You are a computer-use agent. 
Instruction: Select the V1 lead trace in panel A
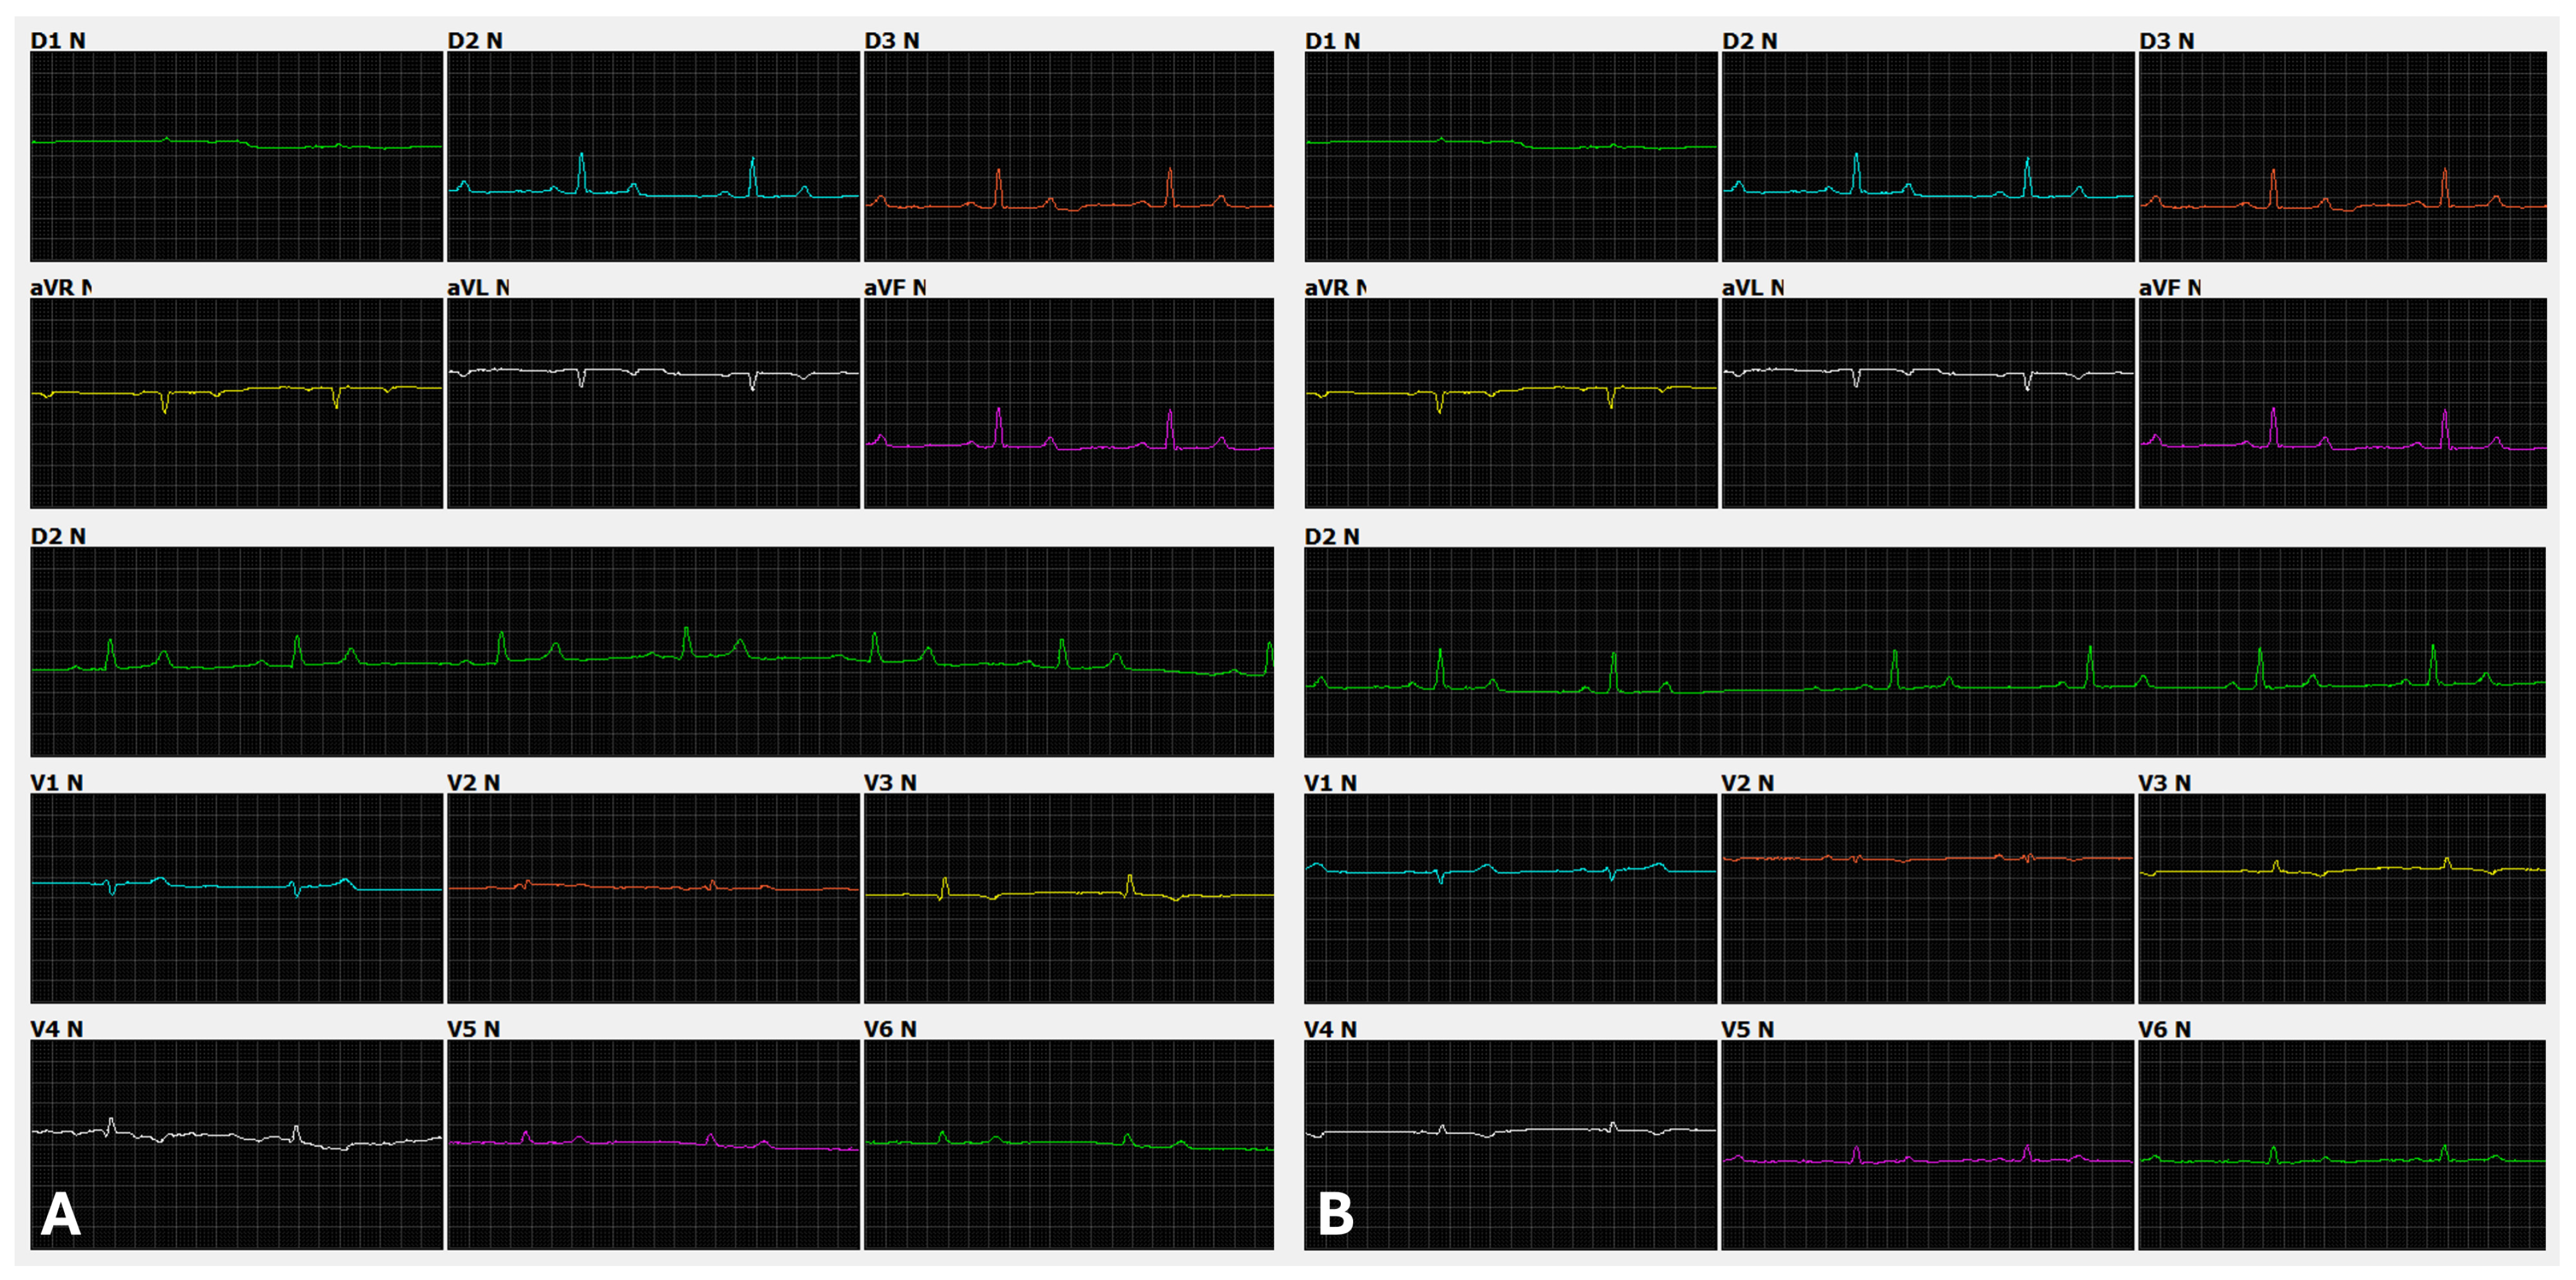pyautogui.click(x=236, y=899)
